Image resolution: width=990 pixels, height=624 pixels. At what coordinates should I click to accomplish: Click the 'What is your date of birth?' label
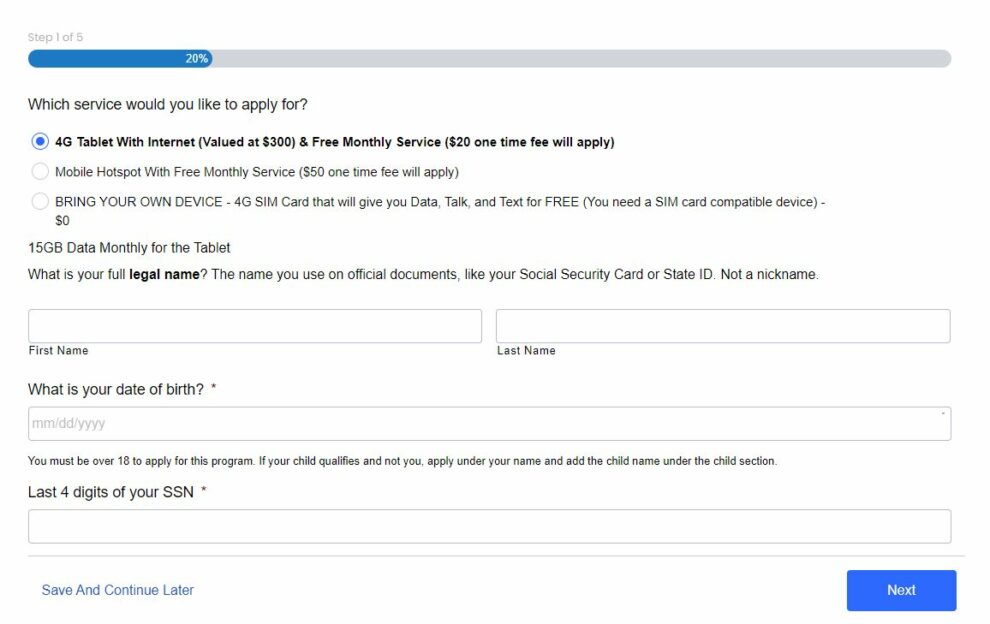click(x=116, y=389)
